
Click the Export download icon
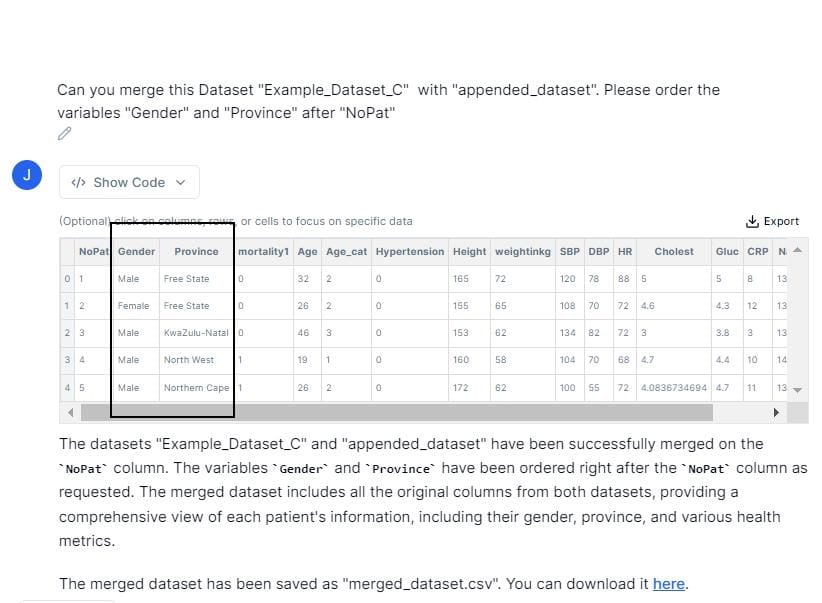click(x=752, y=221)
